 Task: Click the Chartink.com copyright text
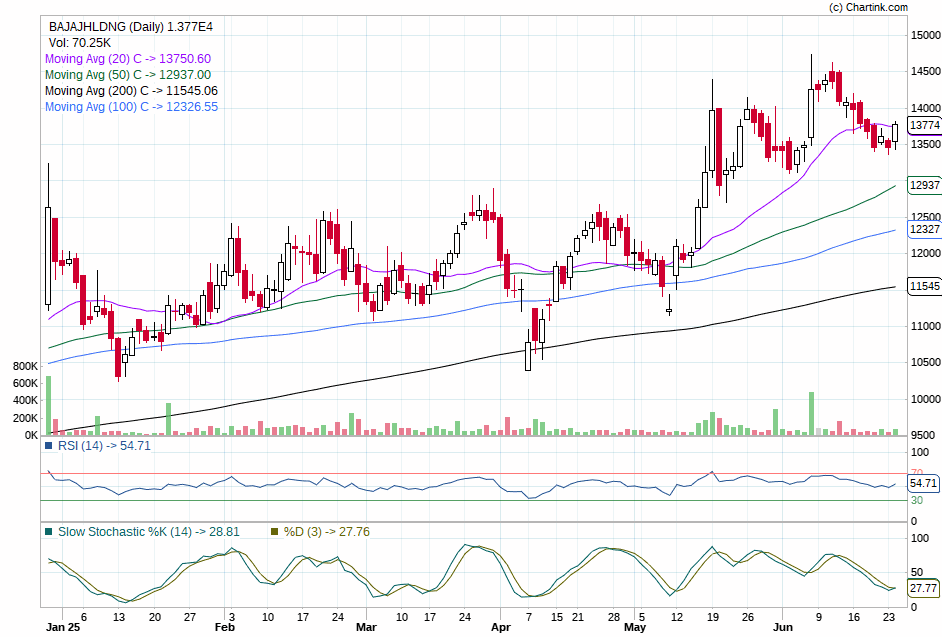[x=868, y=7]
